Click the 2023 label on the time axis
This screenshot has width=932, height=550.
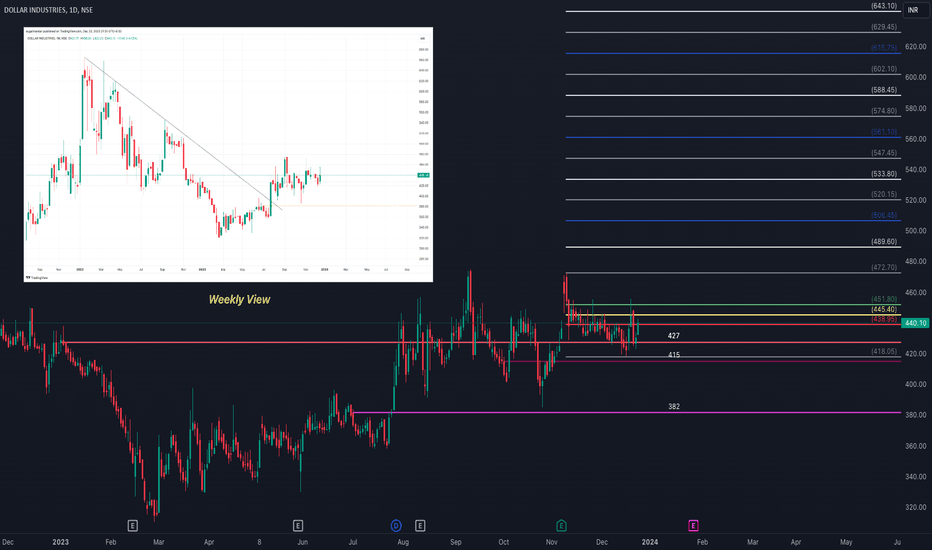pyautogui.click(x=60, y=542)
